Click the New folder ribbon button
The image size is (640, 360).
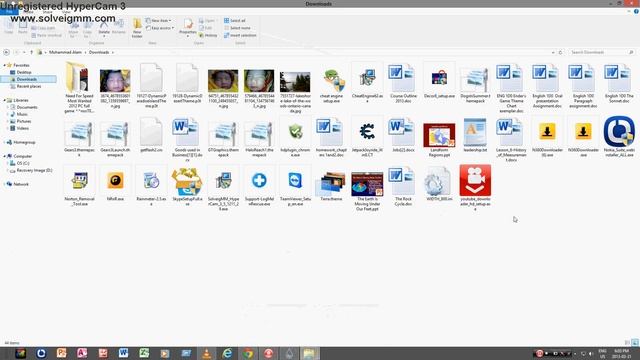(137, 28)
